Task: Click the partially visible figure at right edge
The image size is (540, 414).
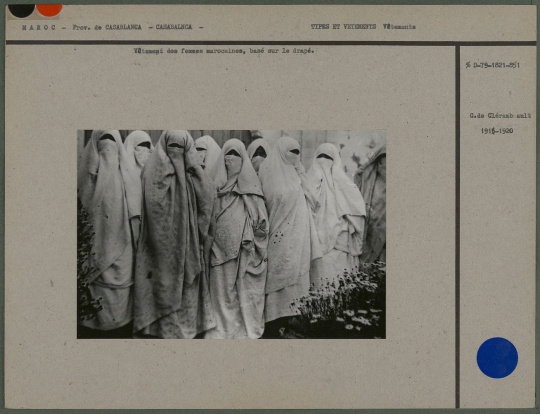Action: pyautogui.click(x=372, y=205)
